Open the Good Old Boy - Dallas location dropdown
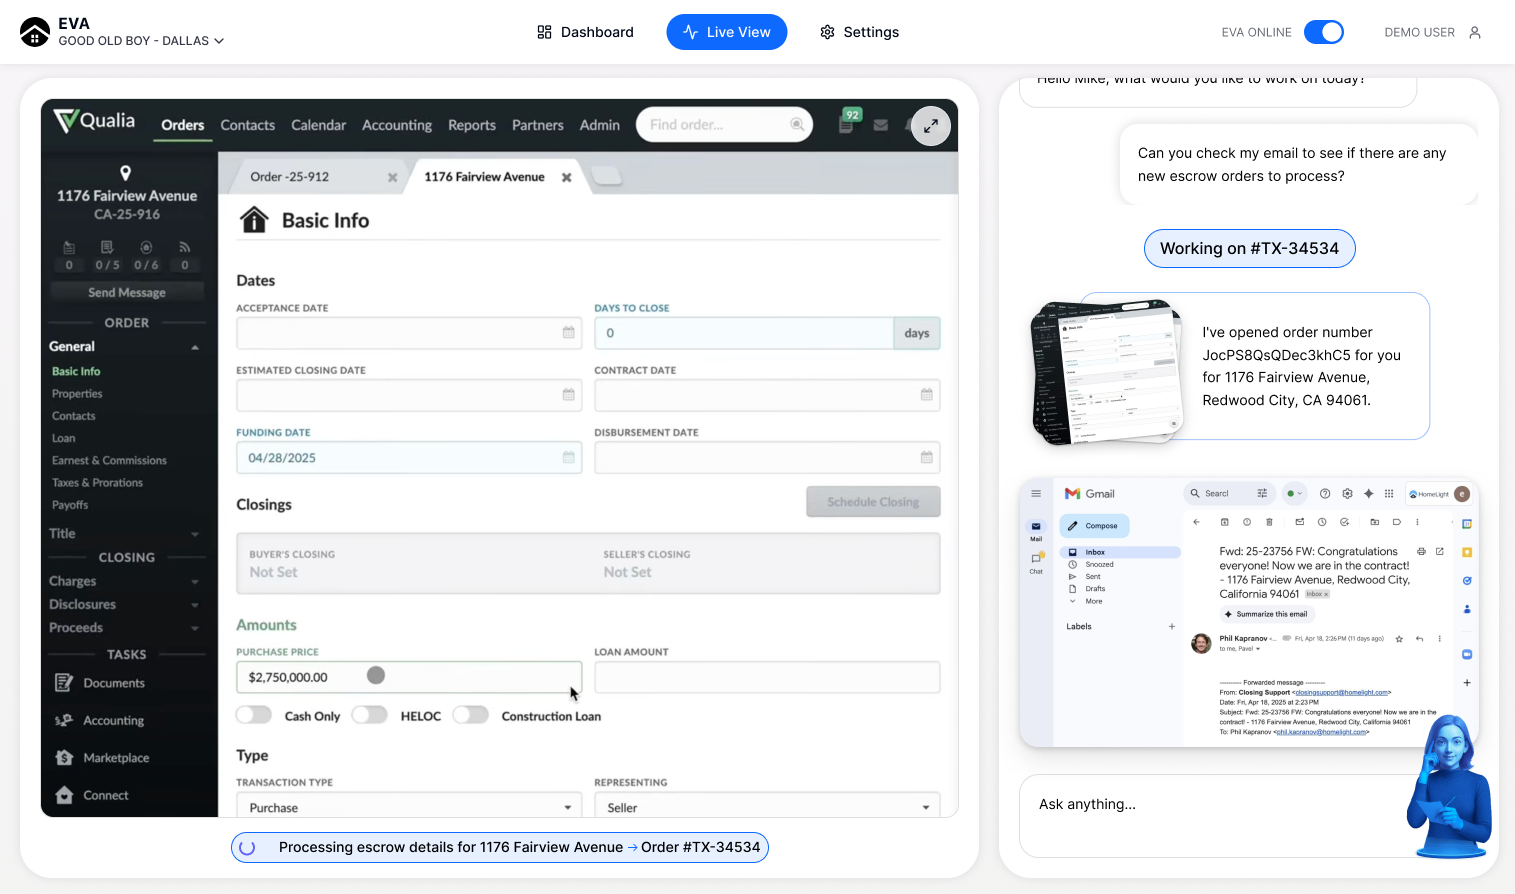Screen dimensions: 1515x894 pyautogui.click(x=141, y=41)
